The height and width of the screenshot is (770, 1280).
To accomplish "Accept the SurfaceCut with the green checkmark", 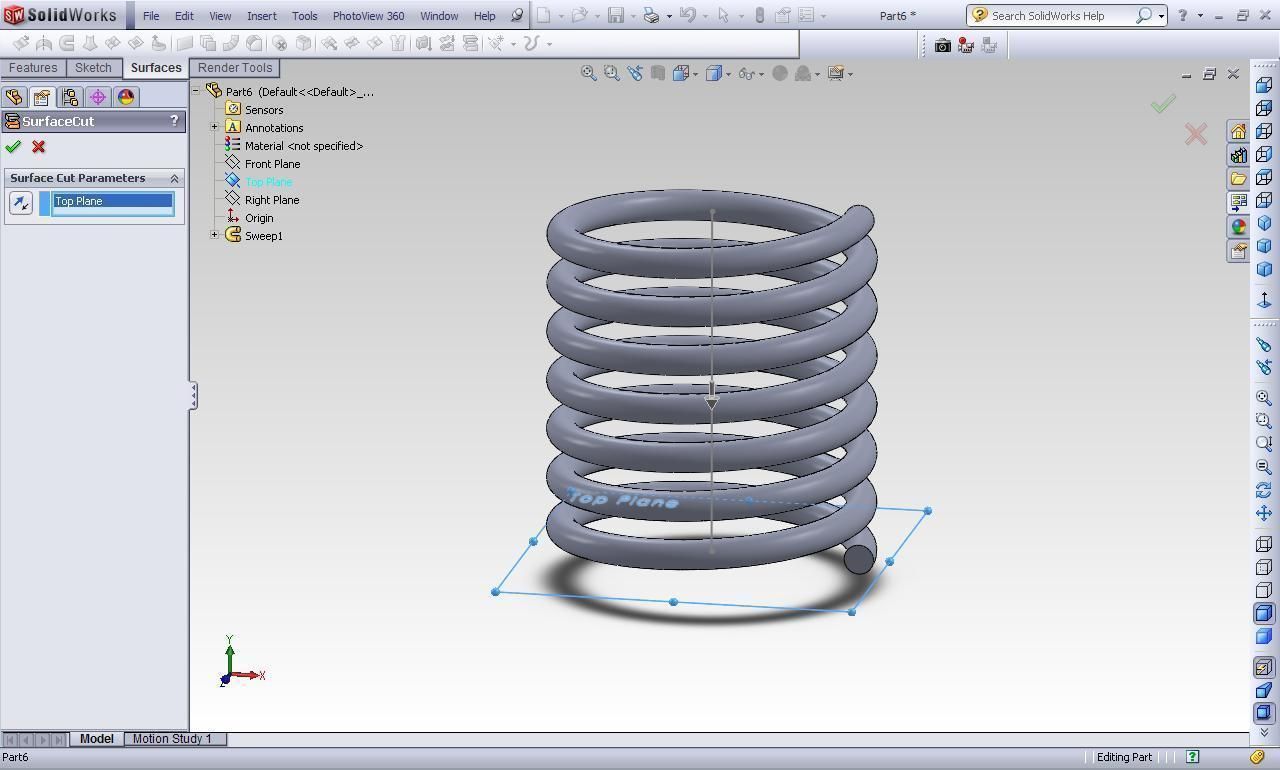I will (13, 147).
